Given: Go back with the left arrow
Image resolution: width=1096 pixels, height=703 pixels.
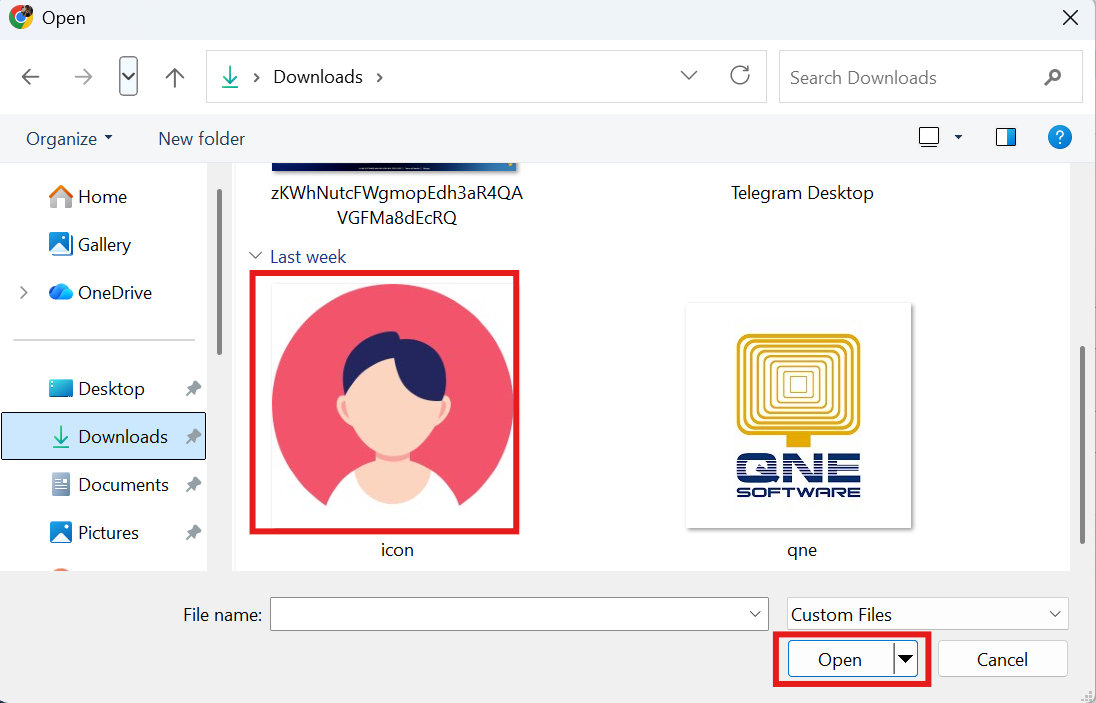Looking at the screenshot, I should pos(31,77).
